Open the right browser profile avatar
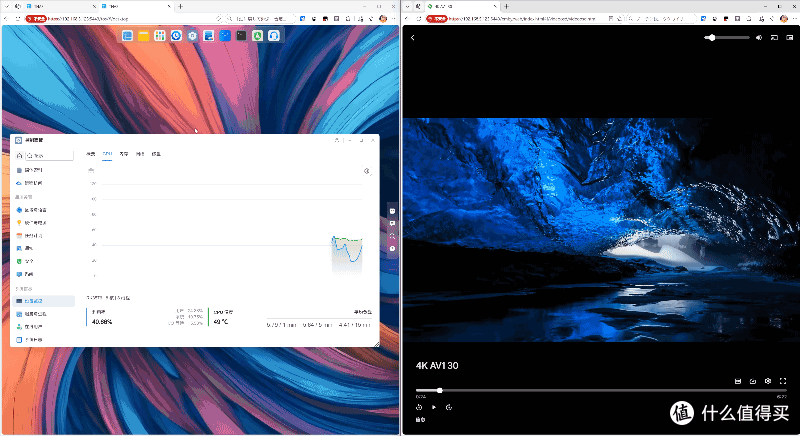Image resolution: width=800 pixels, height=436 pixels. tap(784, 18)
